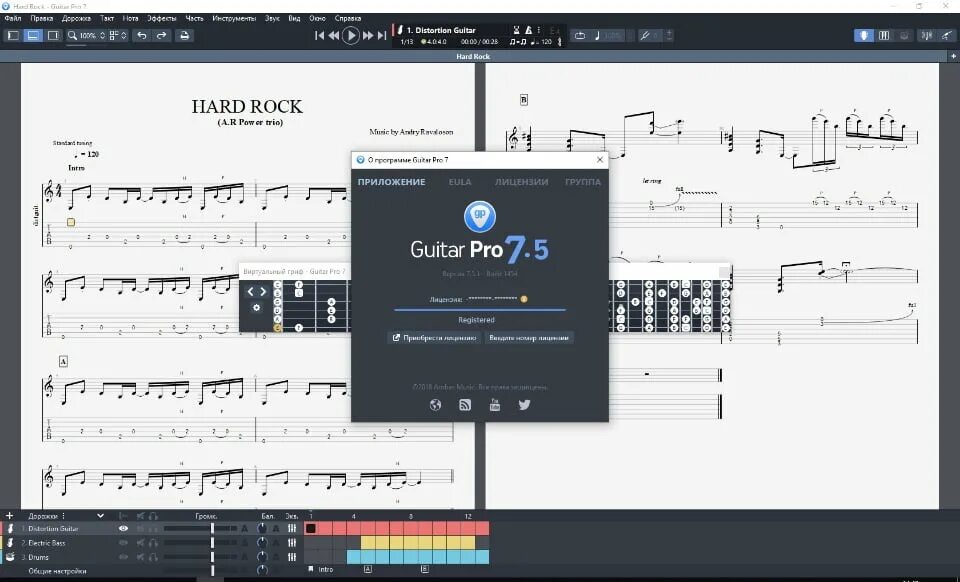This screenshot has width=960, height=582.
Task: Open the Дорожка menu
Action: click(77, 18)
